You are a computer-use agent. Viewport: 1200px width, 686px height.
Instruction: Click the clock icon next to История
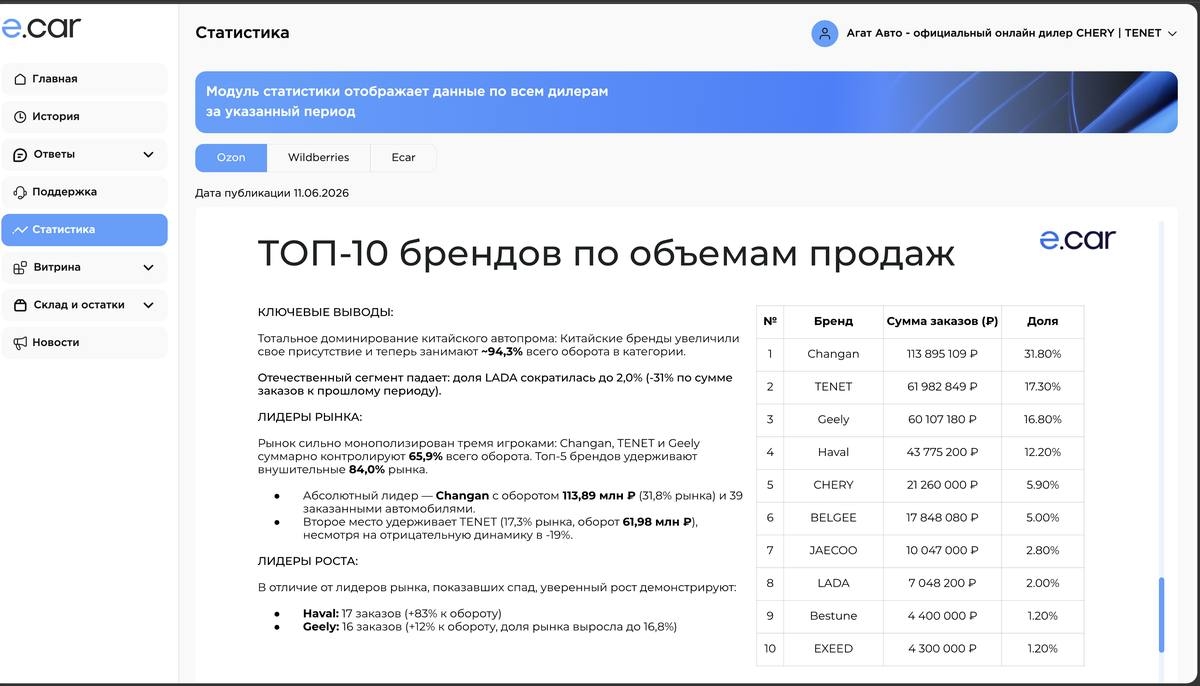(x=20, y=117)
